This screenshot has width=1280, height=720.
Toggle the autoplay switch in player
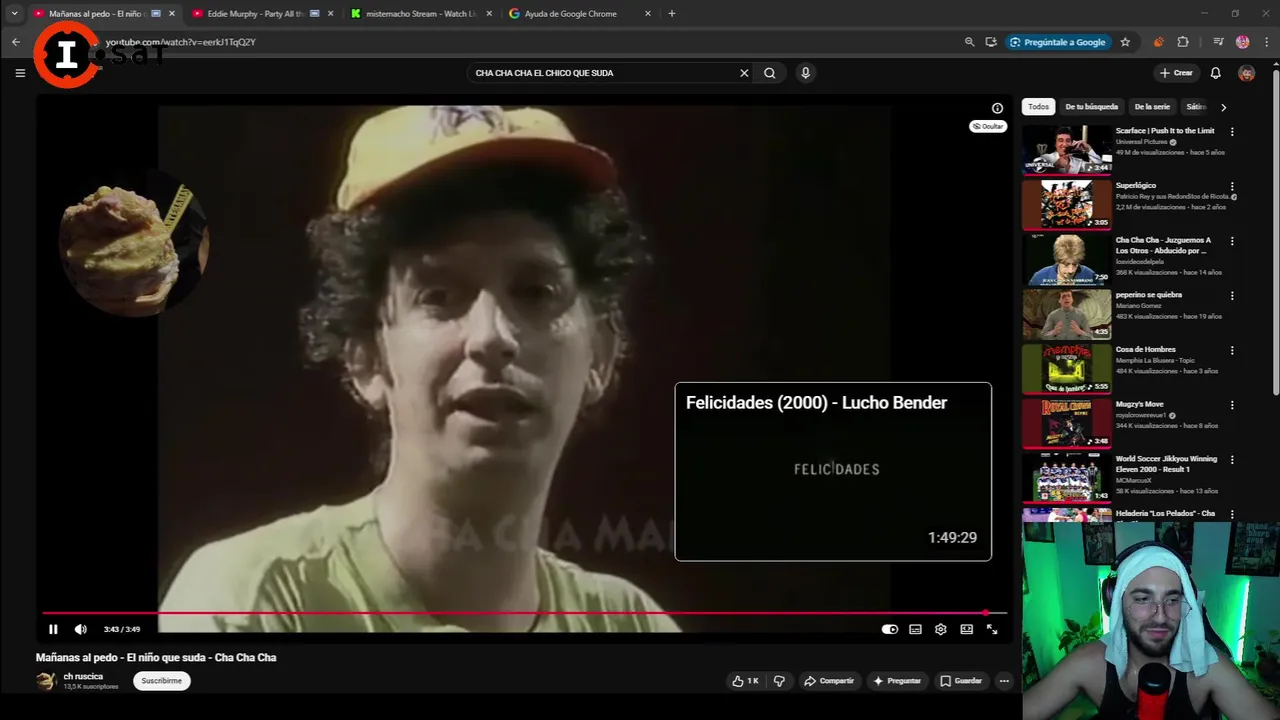pos(889,629)
